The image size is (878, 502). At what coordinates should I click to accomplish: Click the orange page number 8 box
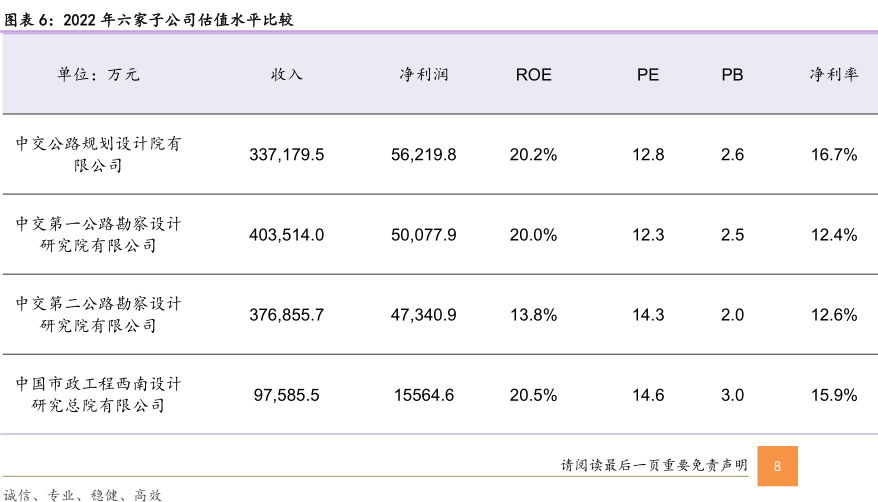coord(778,466)
